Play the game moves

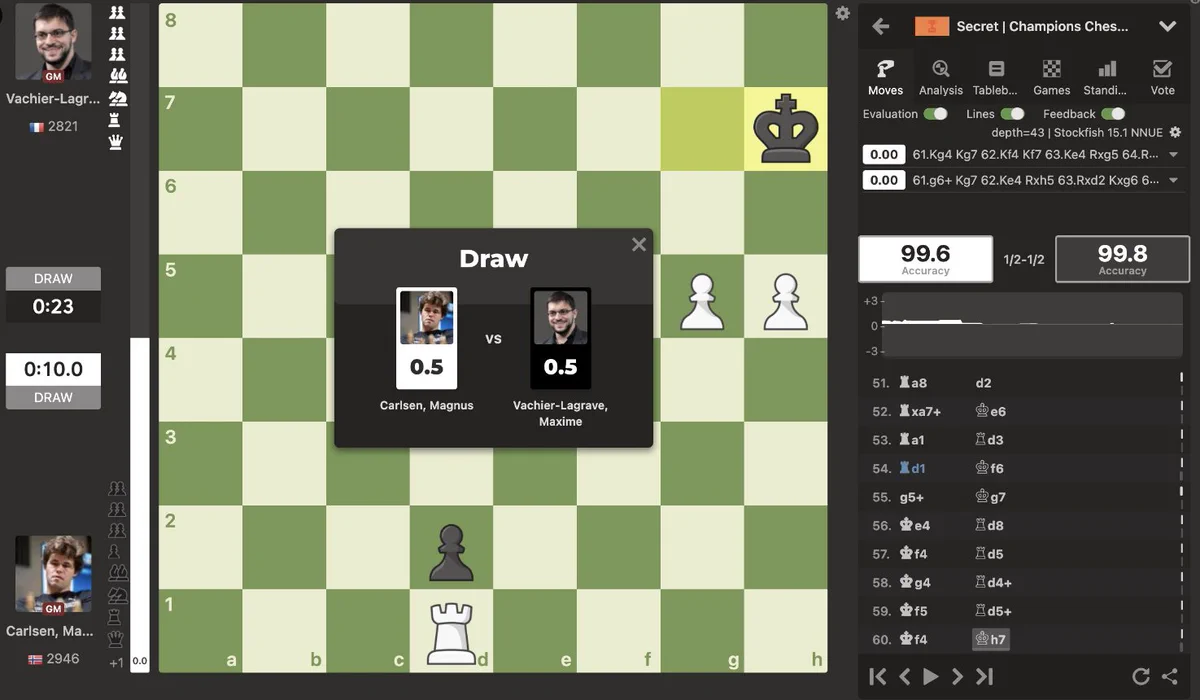click(931, 677)
